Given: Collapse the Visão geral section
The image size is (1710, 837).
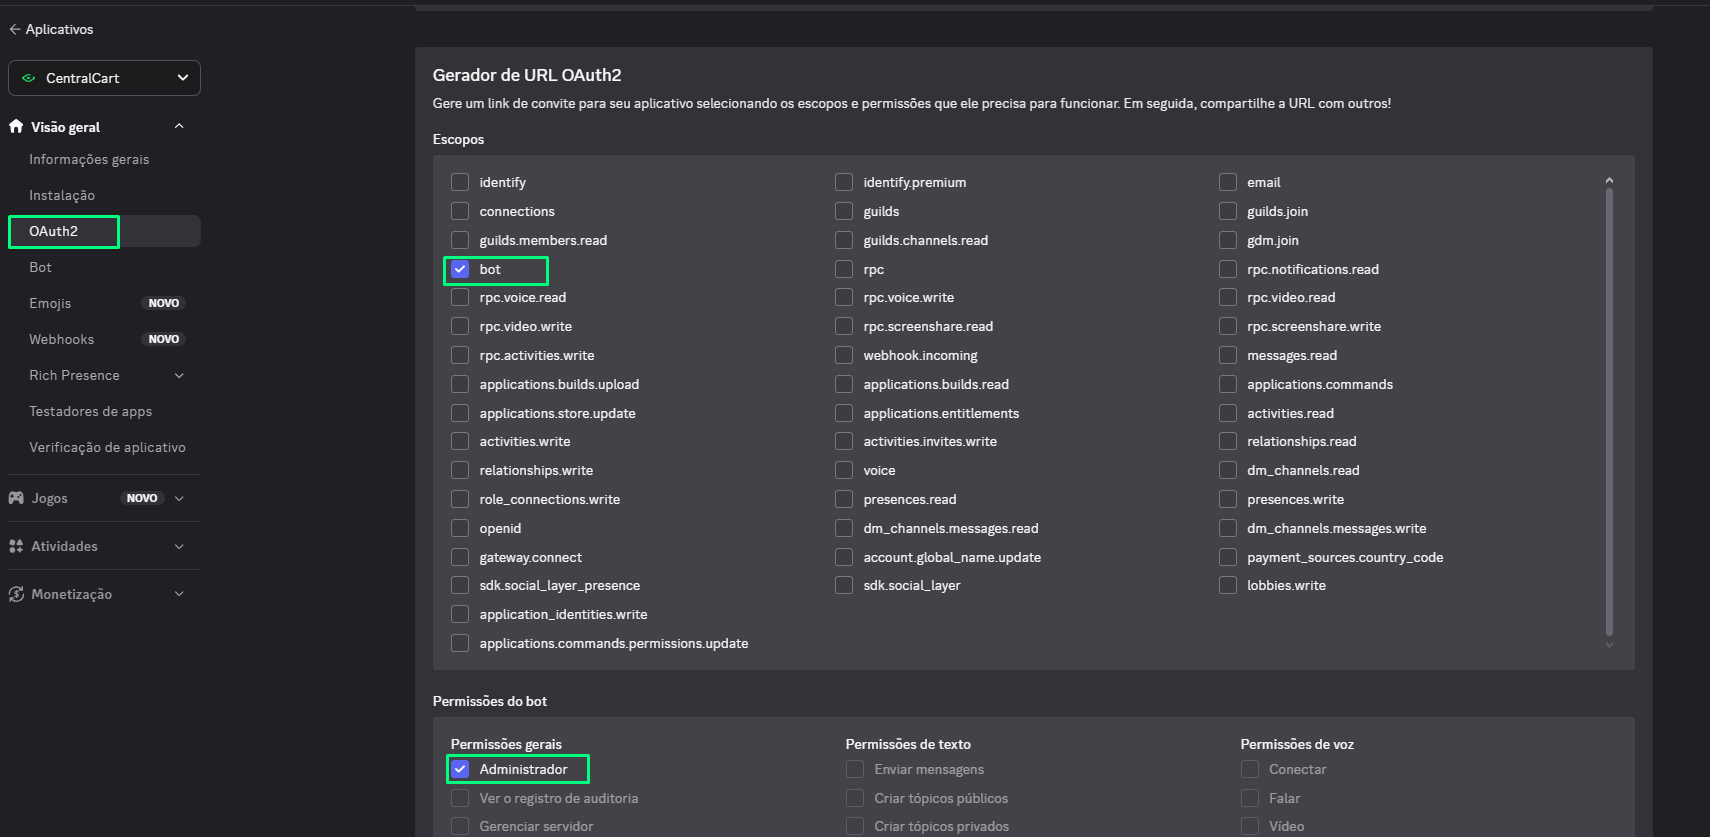Looking at the screenshot, I should tap(179, 126).
